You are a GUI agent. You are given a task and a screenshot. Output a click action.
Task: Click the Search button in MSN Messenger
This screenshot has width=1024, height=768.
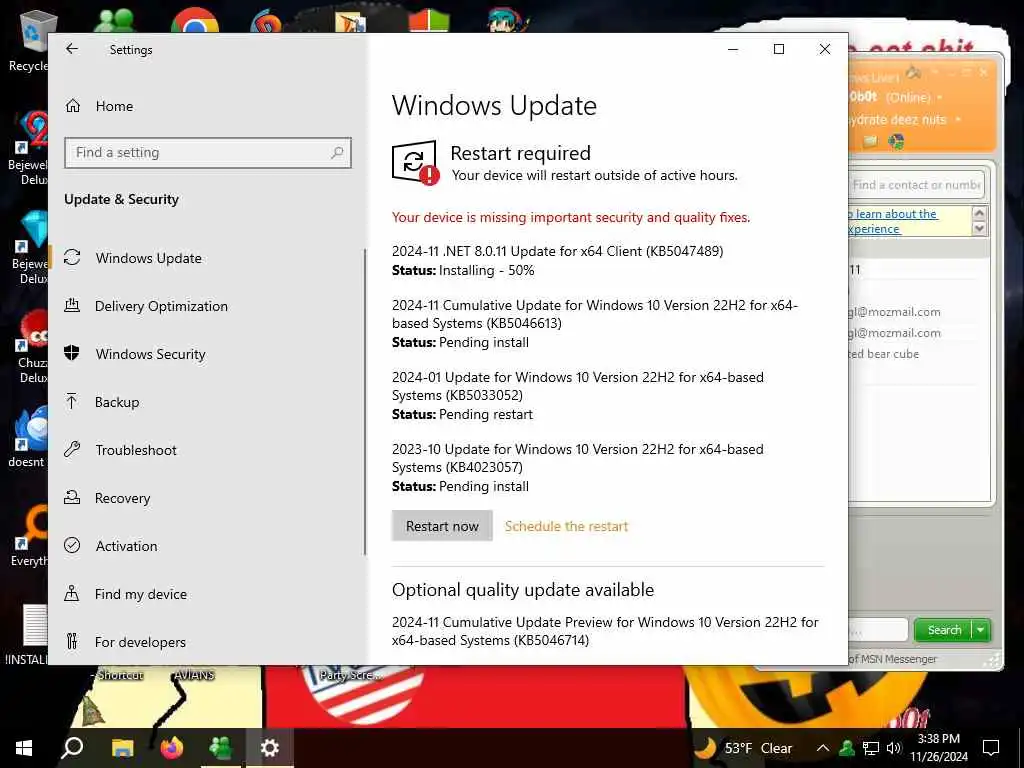[944, 630]
